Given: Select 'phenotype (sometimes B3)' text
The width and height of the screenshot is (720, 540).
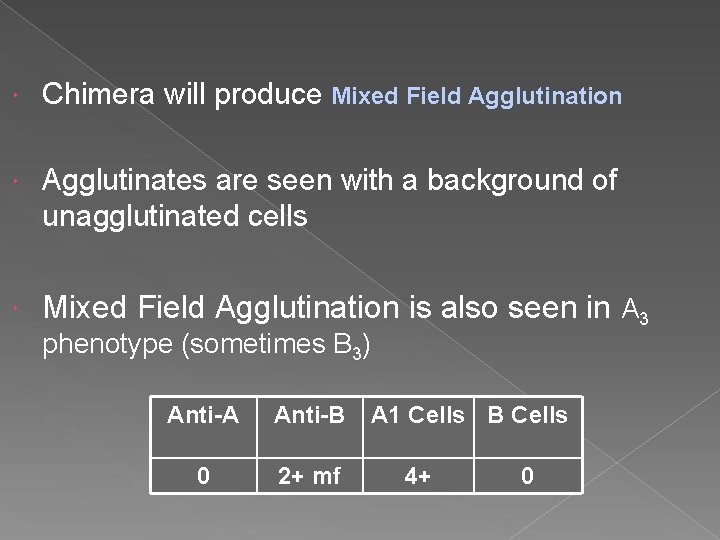Looking at the screenshot, I should point(206,344).
